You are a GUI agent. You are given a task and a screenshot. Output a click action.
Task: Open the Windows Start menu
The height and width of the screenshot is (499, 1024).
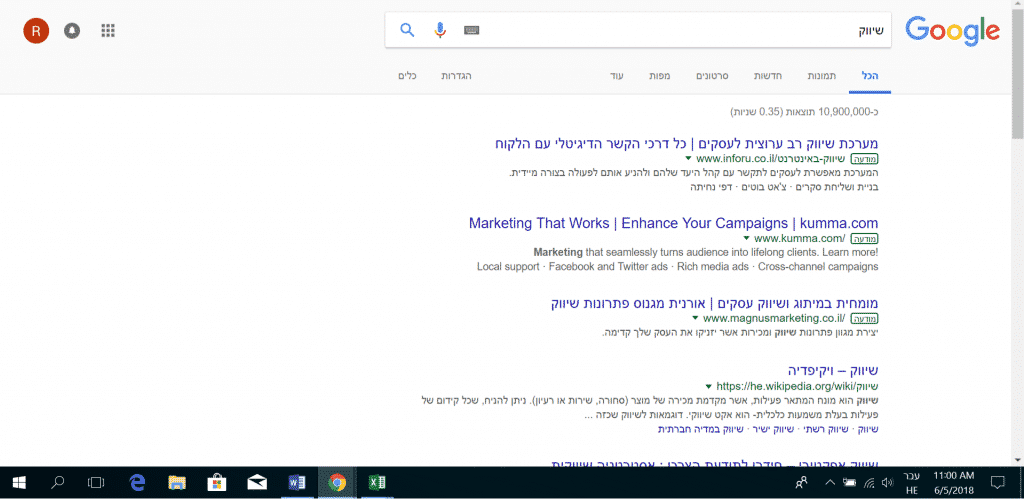coord(19,483)
